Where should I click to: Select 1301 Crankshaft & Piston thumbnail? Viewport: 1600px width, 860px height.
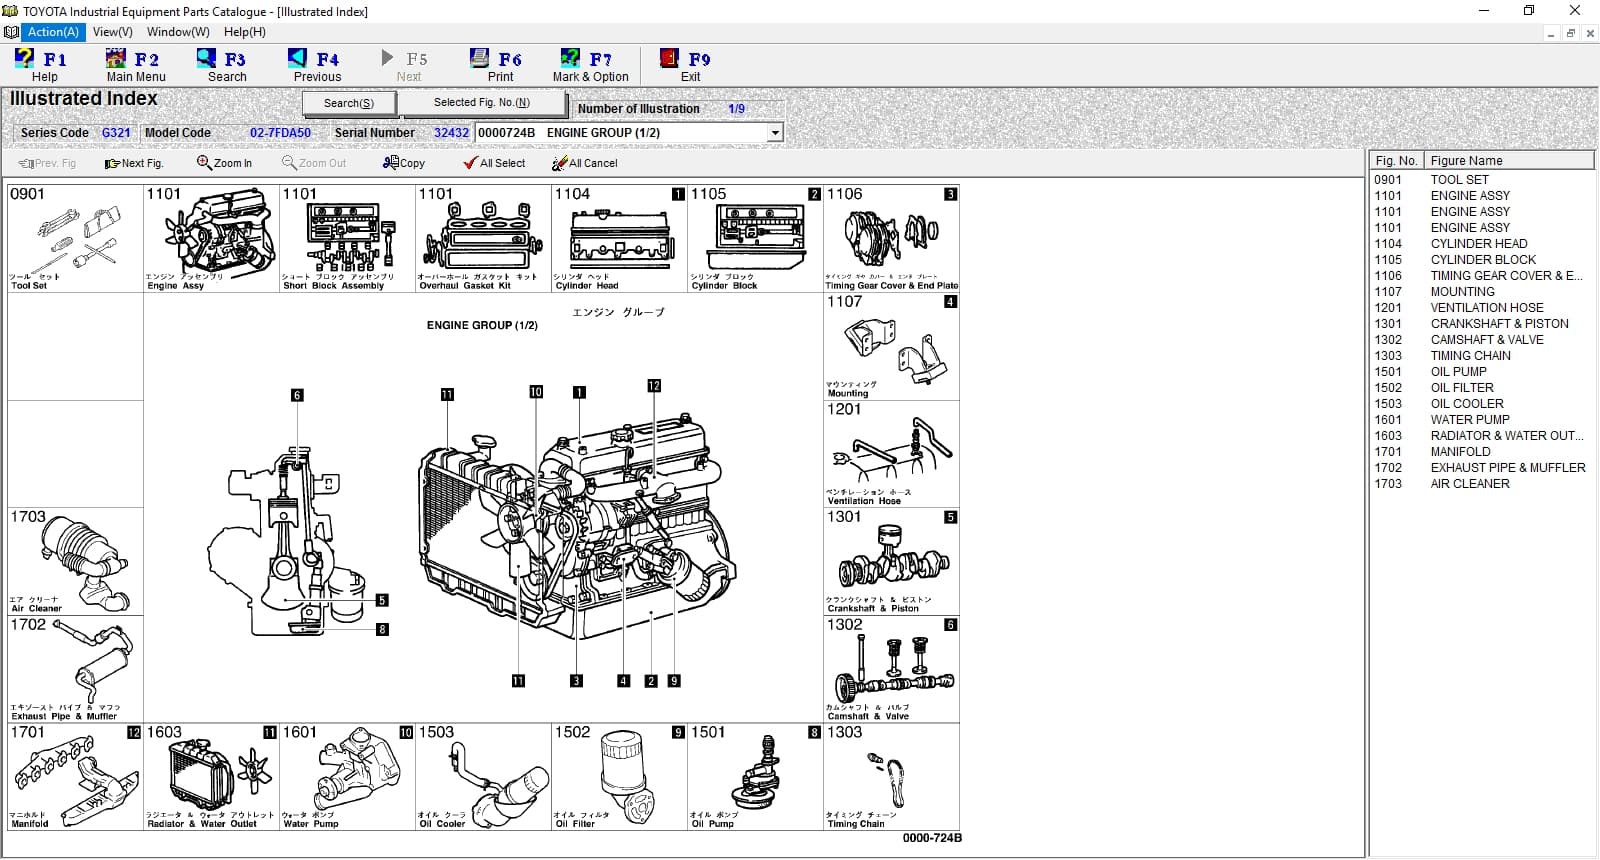click(x=891, y=562)
